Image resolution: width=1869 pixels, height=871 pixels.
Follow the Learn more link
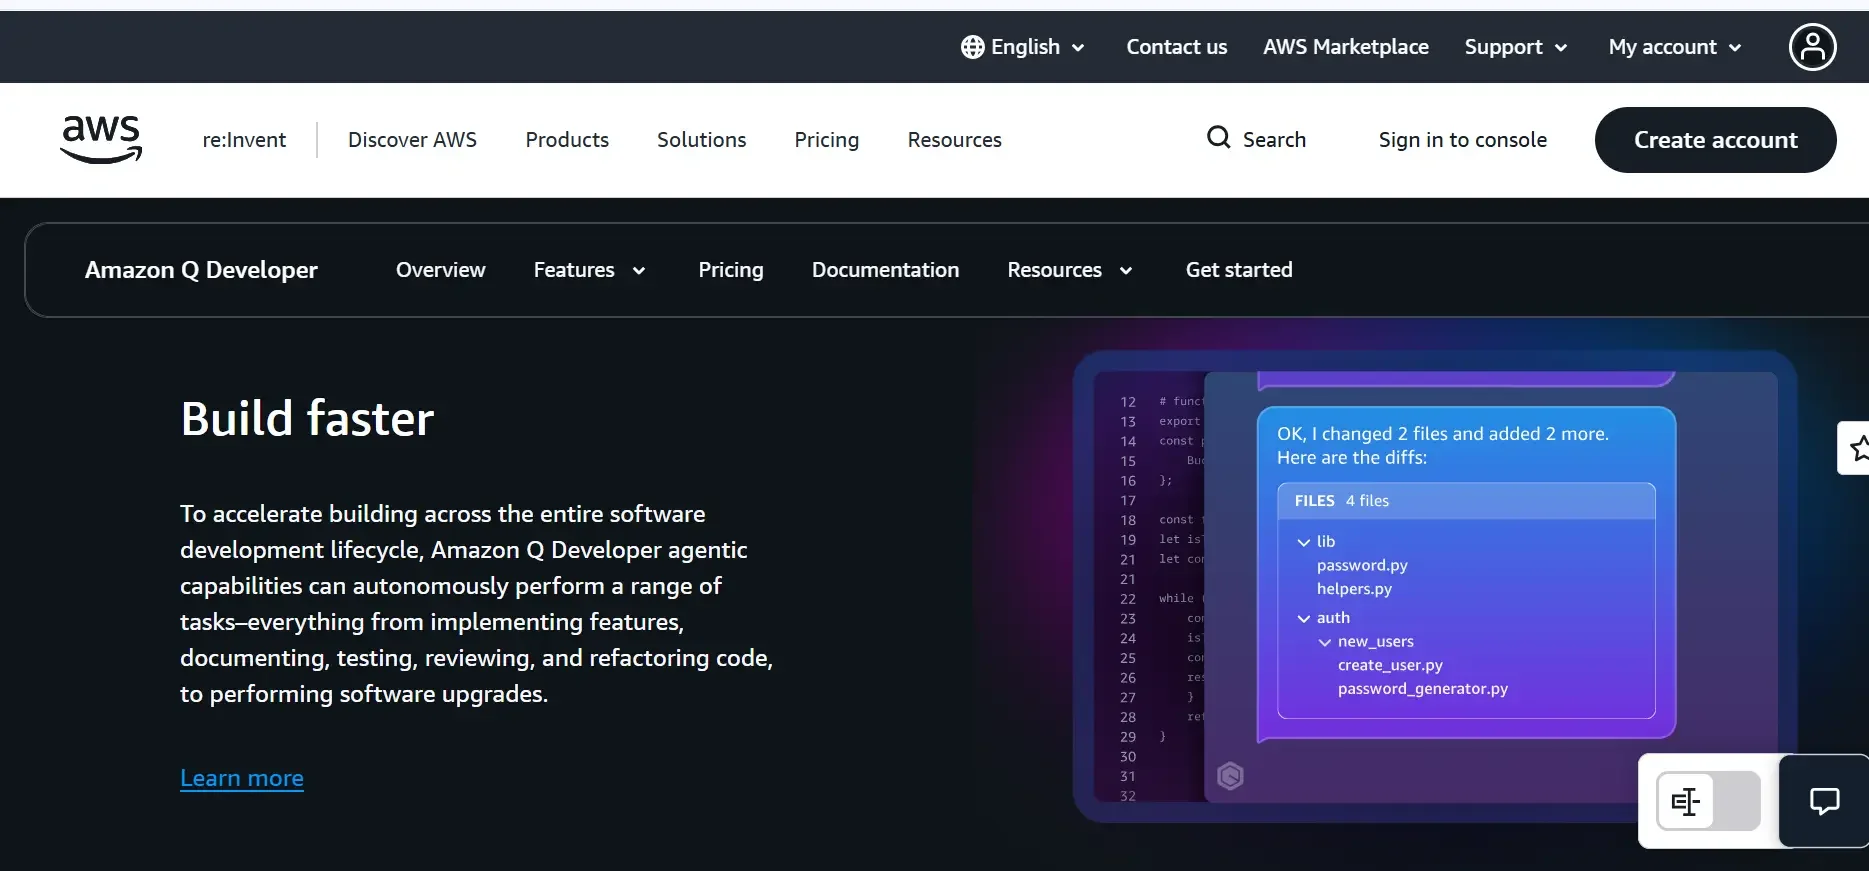tap(242, 778)
